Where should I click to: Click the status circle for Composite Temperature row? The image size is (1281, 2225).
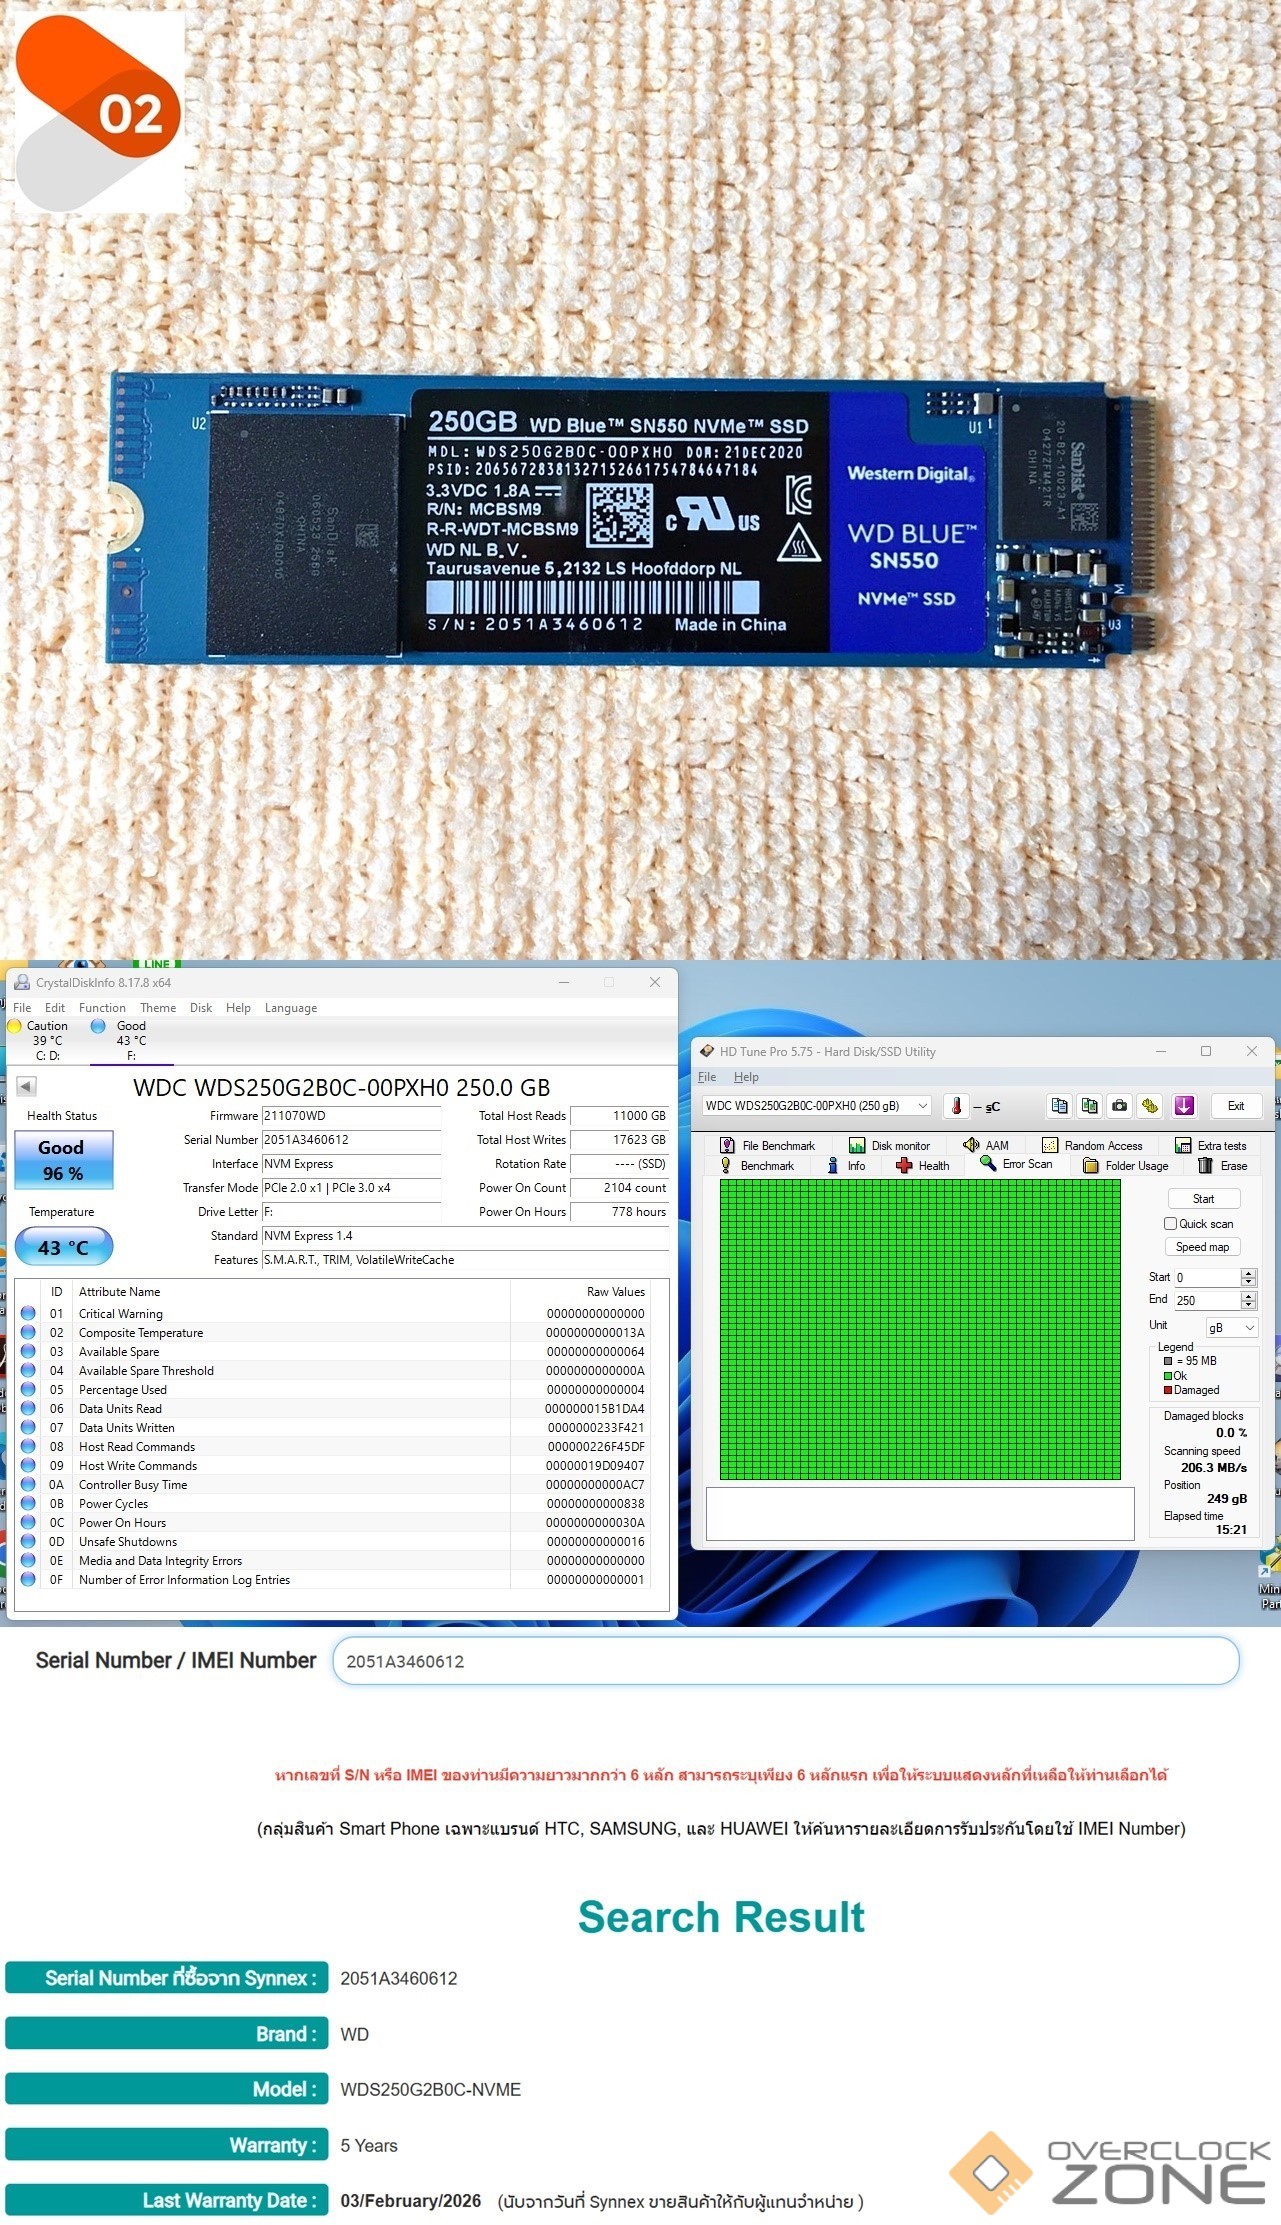28,1333
